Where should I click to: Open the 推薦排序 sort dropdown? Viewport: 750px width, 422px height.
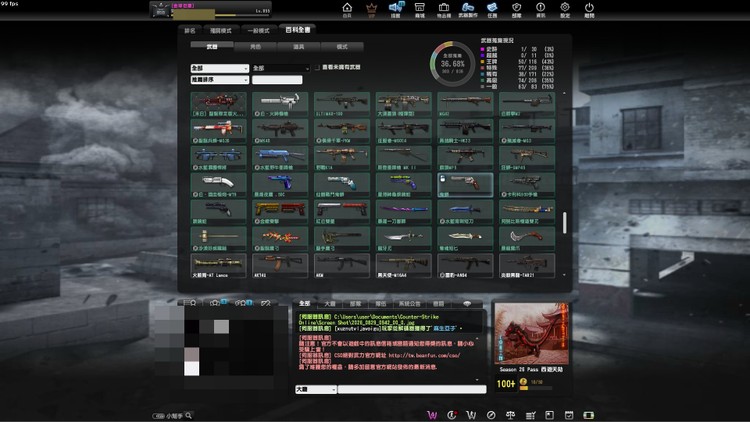pyautogui.click(x=220, y=79)
